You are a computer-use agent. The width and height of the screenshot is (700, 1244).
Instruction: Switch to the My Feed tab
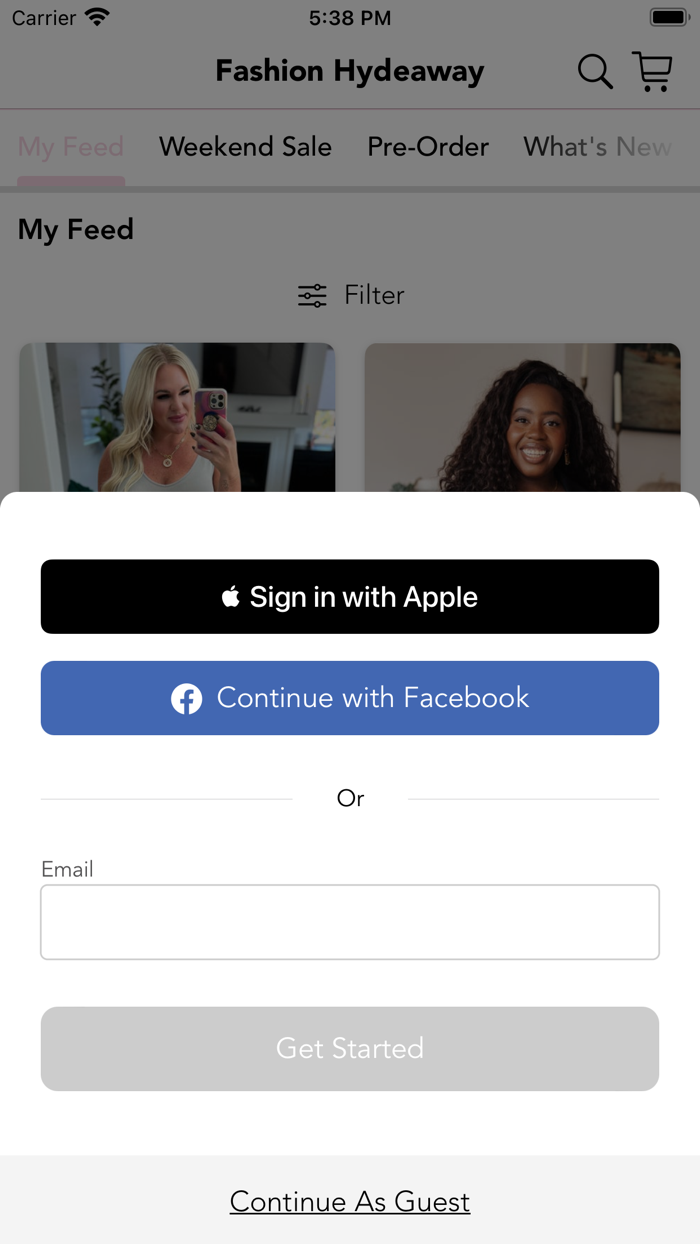click(71, 147)
